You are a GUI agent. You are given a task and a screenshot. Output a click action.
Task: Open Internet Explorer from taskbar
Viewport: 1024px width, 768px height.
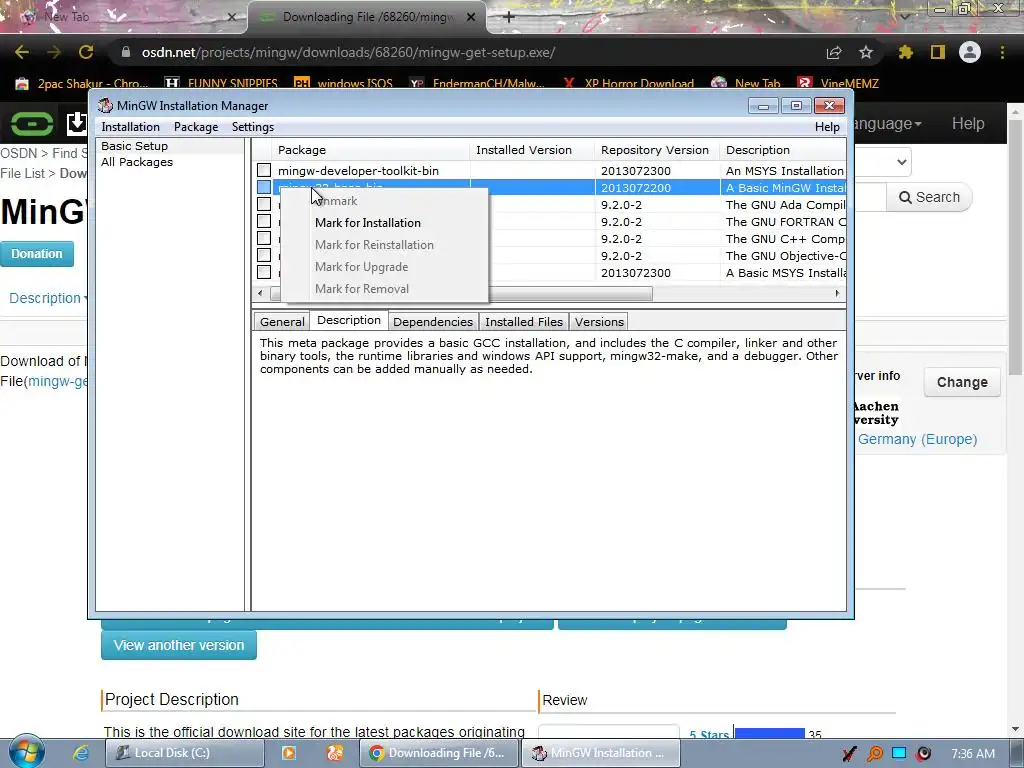click(x=81, y=753)
